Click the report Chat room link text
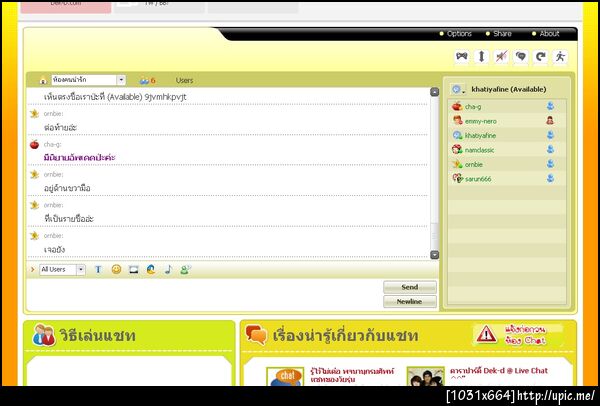600x406 pixels. click(525, 334)
